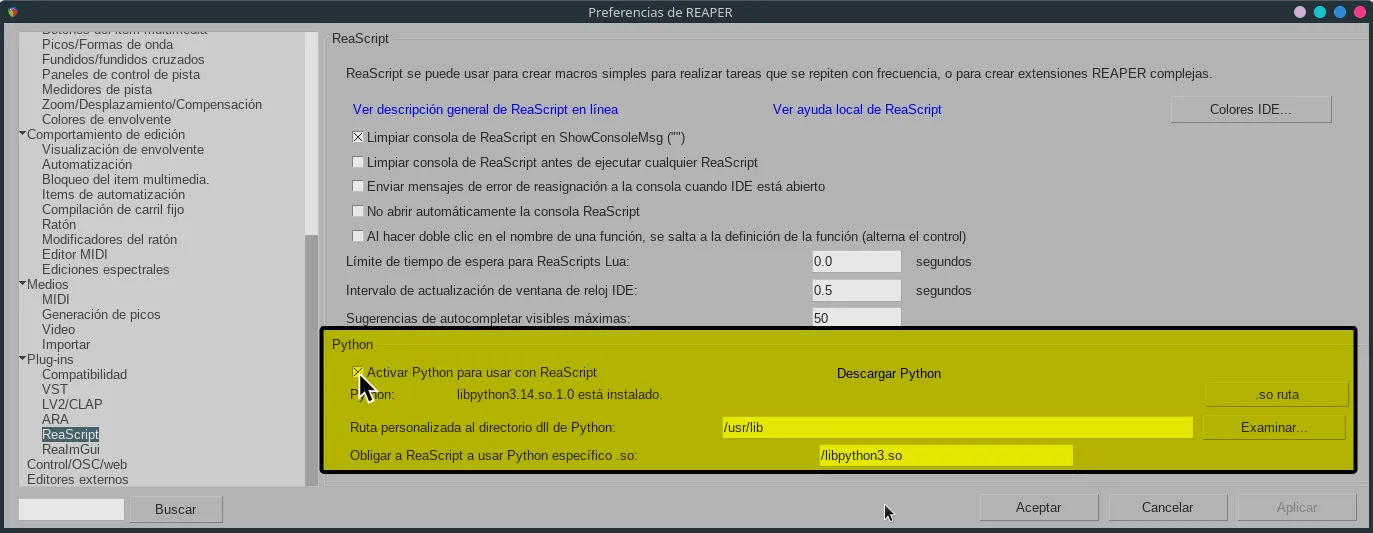Screen dimensions: 1373x533
Task: Click Descargar Python link
Action: tap(889, 374)
